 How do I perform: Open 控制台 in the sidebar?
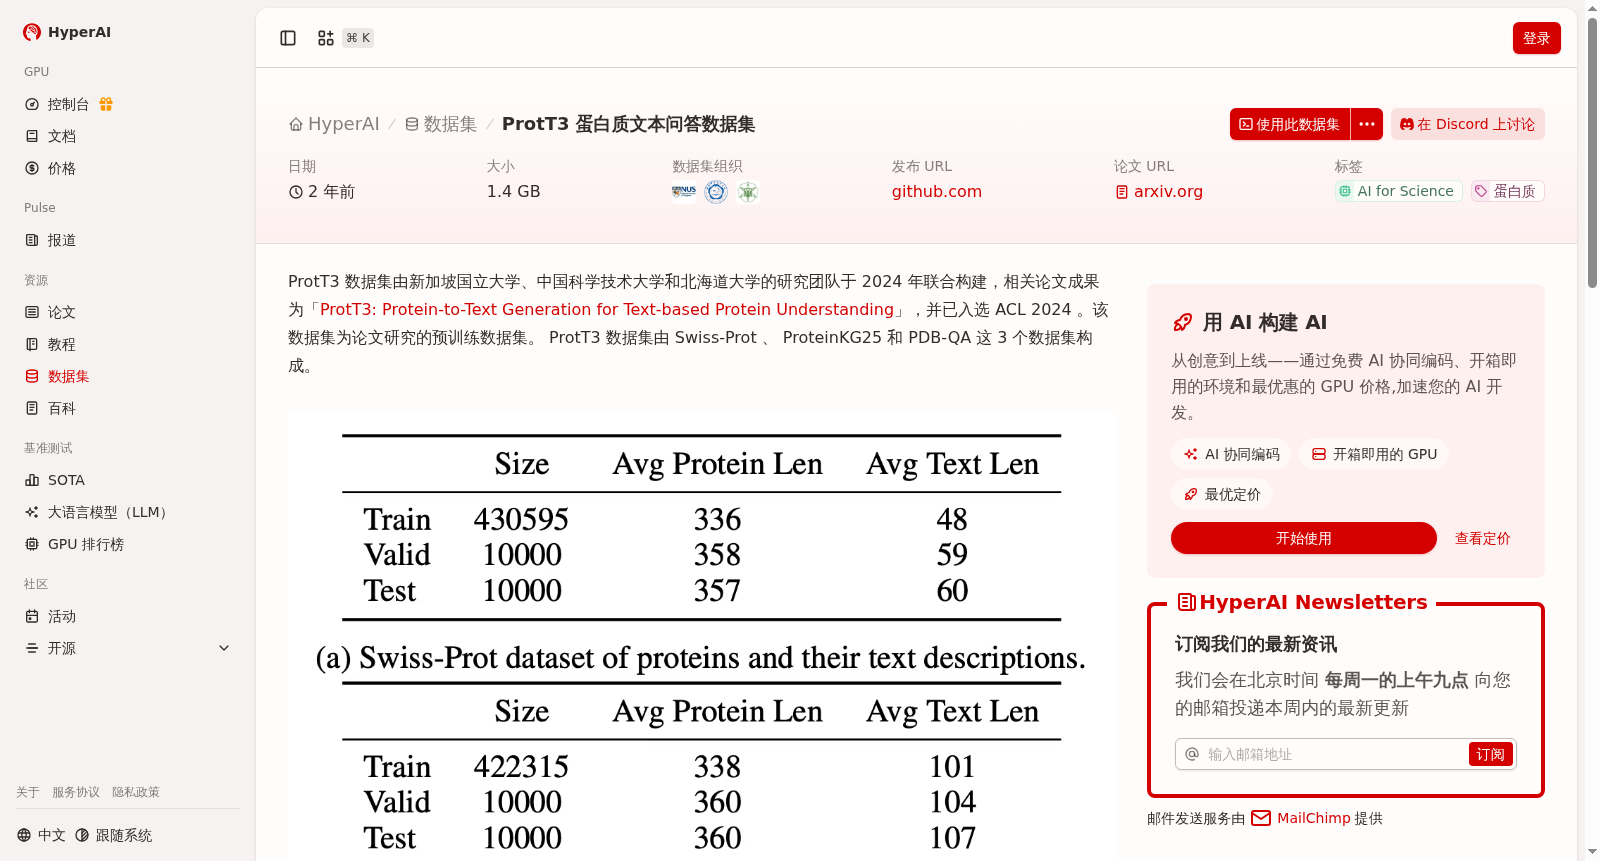(x=68, y=104)
